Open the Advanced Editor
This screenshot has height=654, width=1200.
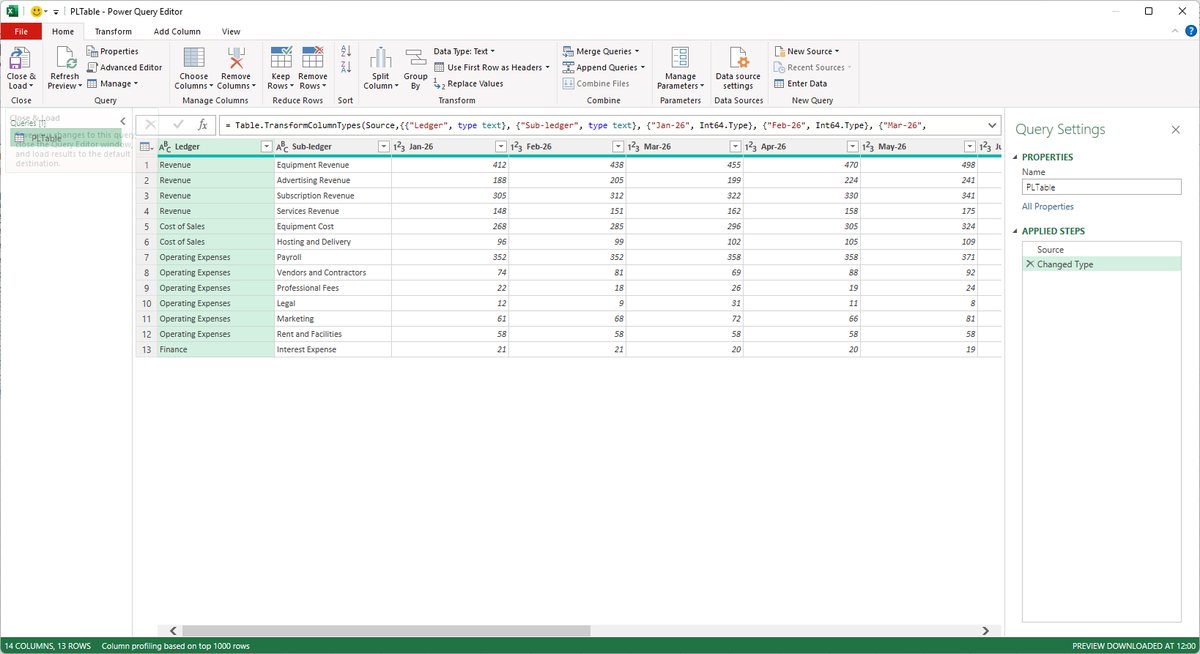[124, 67]
